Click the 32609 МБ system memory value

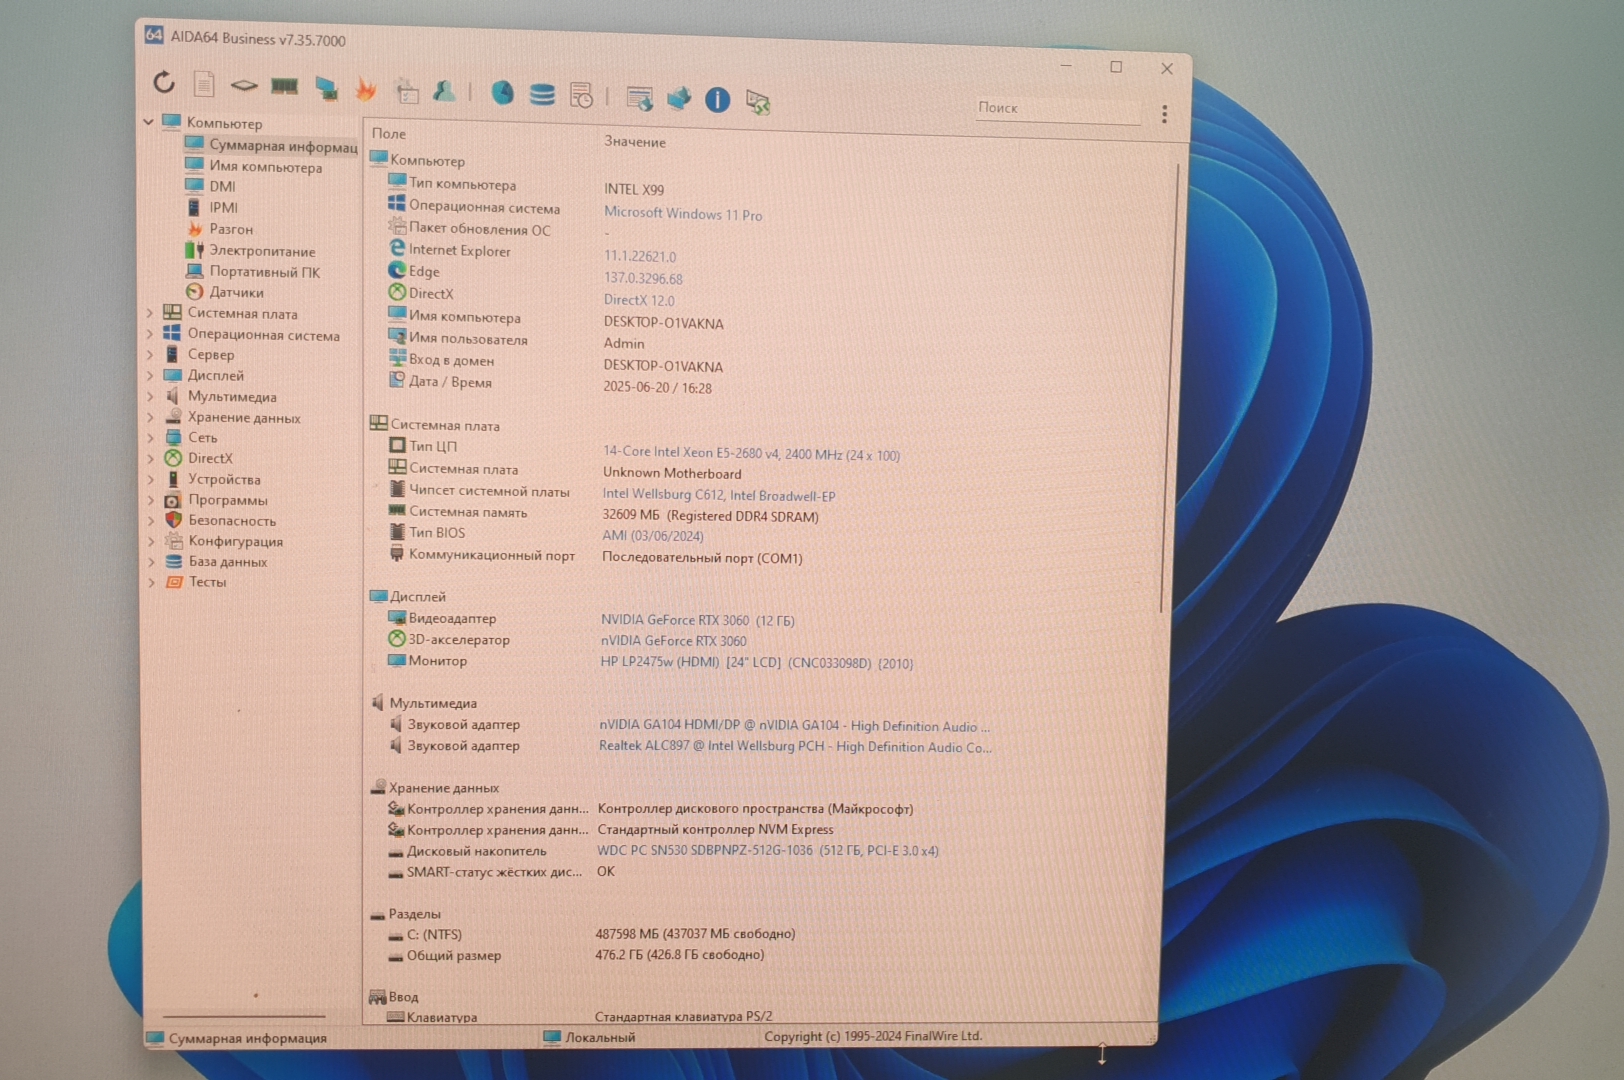(710, 516)
